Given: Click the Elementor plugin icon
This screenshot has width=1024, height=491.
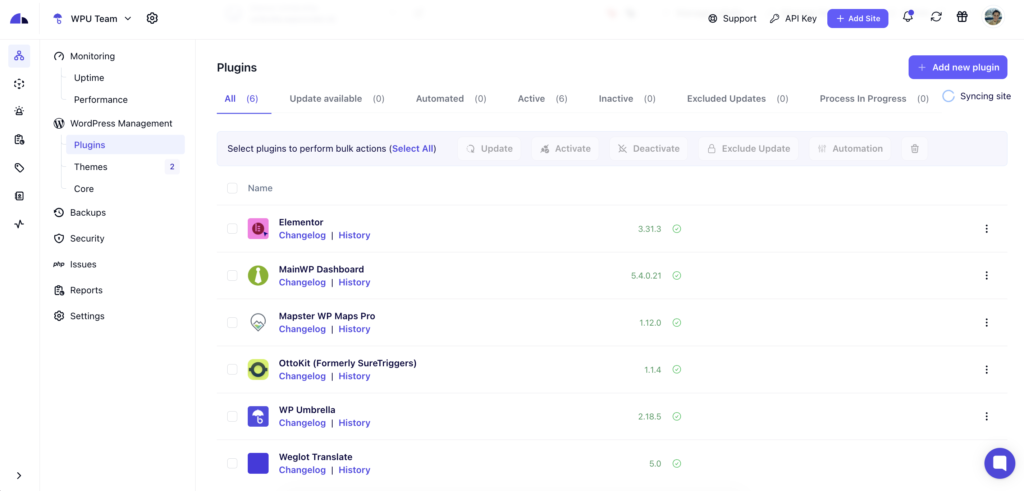Looking at the screenshot, I should [258, 229].
